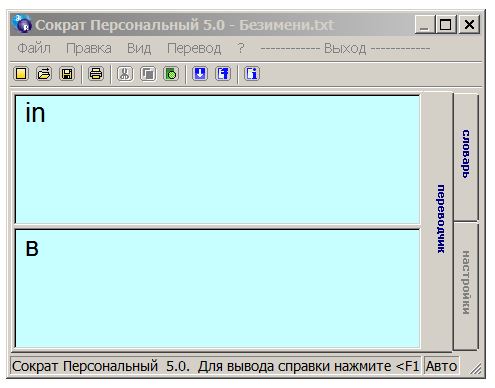
Task: Translate using the blue down-arrow icon
Action: pyautogui.click(x=200, y=74)
